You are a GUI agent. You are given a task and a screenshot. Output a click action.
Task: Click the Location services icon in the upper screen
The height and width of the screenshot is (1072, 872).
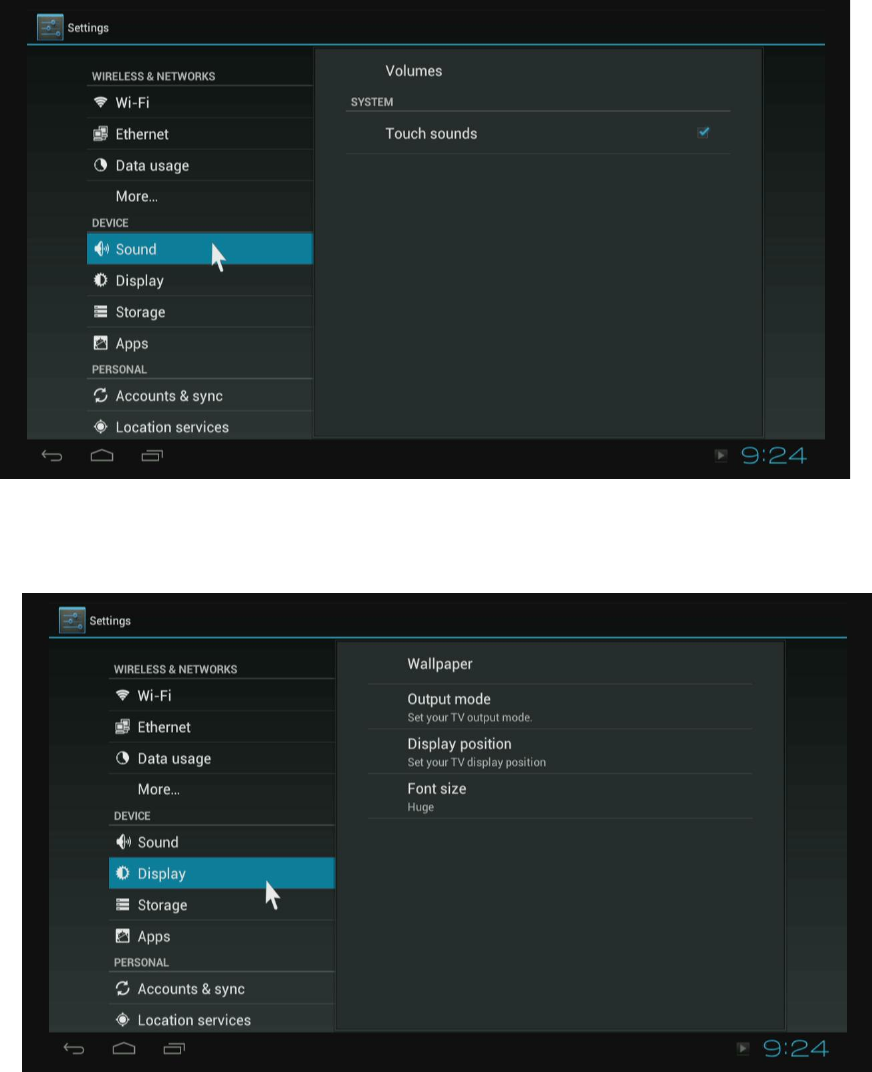[x=101, y=427]
